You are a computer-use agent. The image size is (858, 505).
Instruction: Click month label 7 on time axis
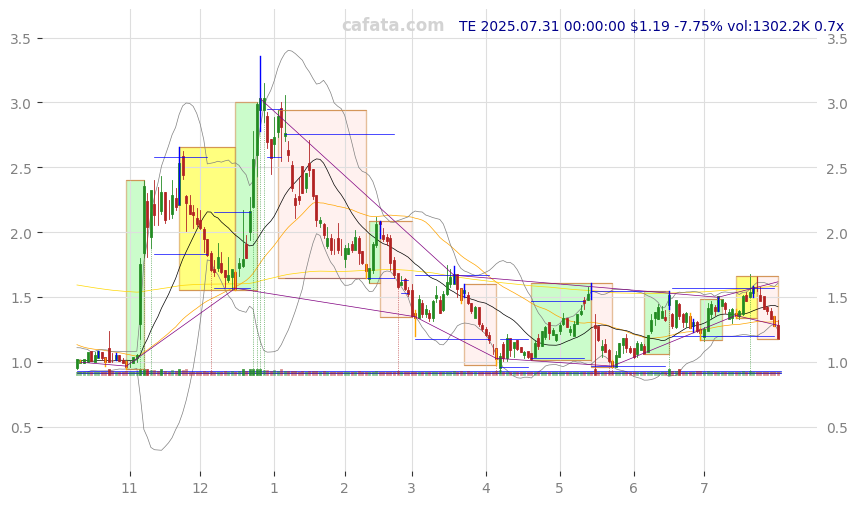704,488
